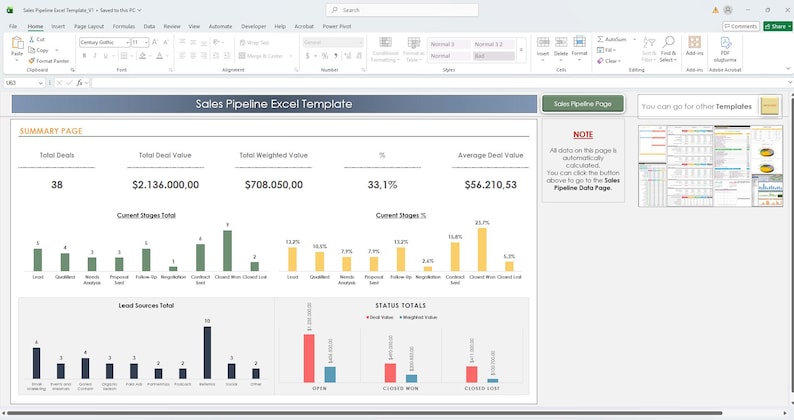Click the Format cells icon
The image size is (794, 420).
click(x=579, y=42)
